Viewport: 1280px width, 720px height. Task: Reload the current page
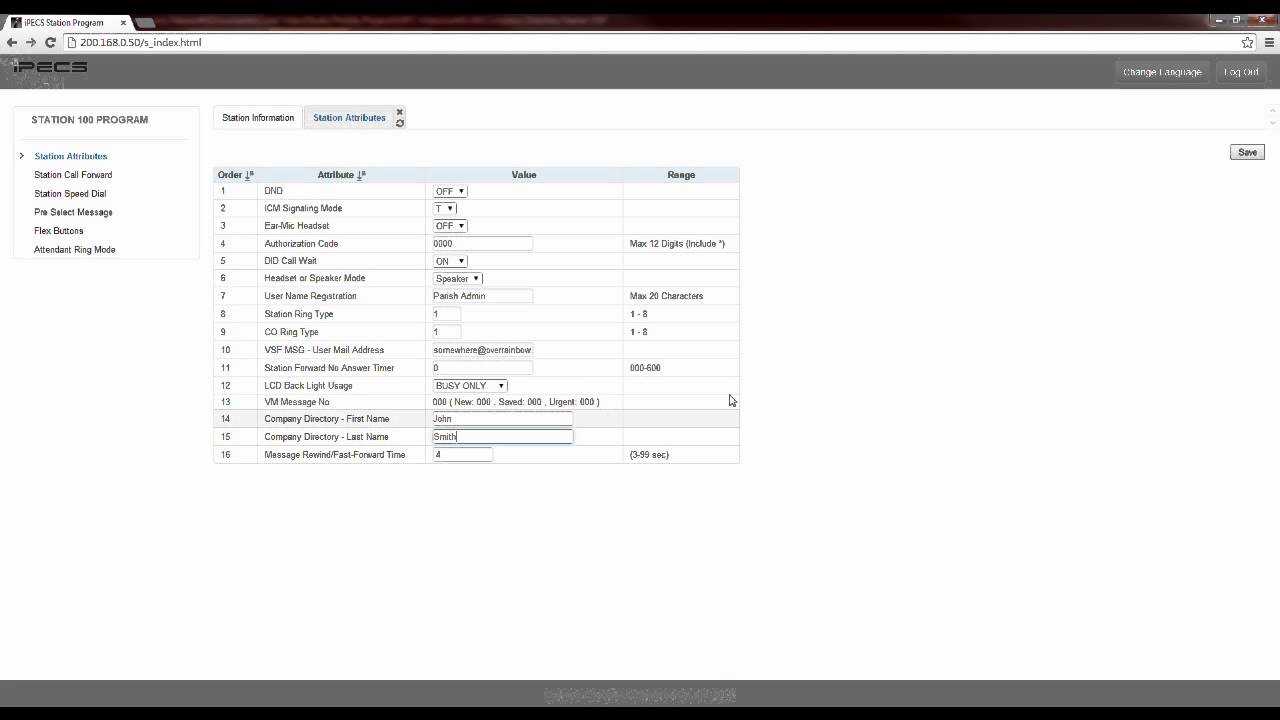point(50,42)
